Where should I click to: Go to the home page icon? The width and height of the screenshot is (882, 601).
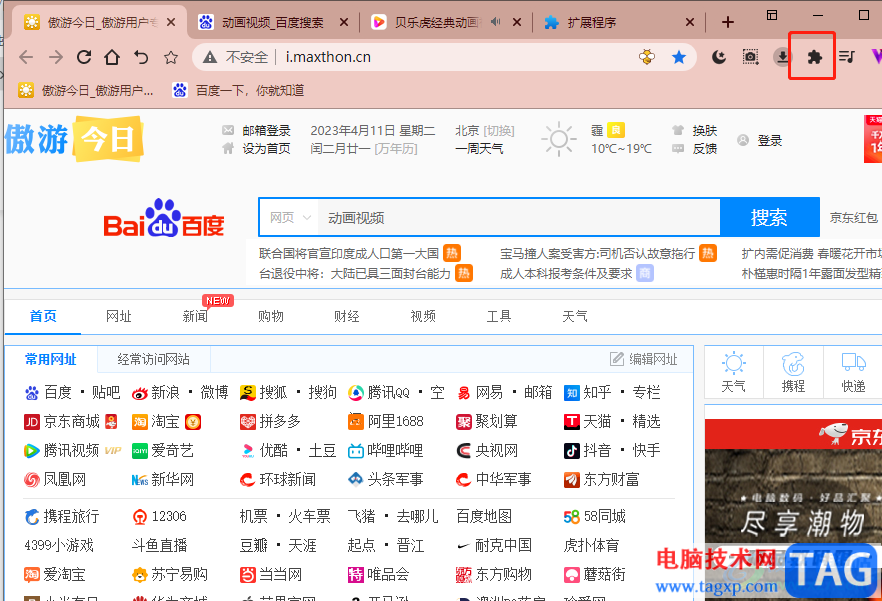(112, 57)
